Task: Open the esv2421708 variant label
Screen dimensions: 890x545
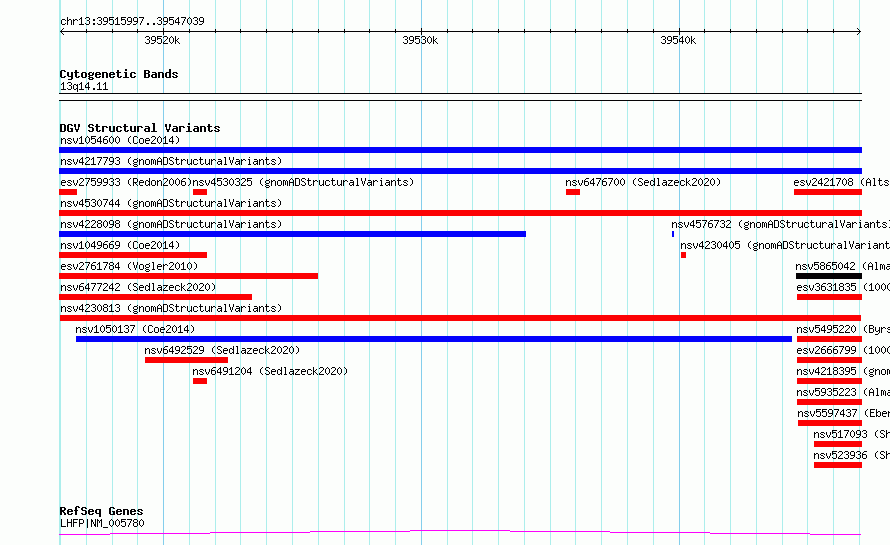Action: 841,182
